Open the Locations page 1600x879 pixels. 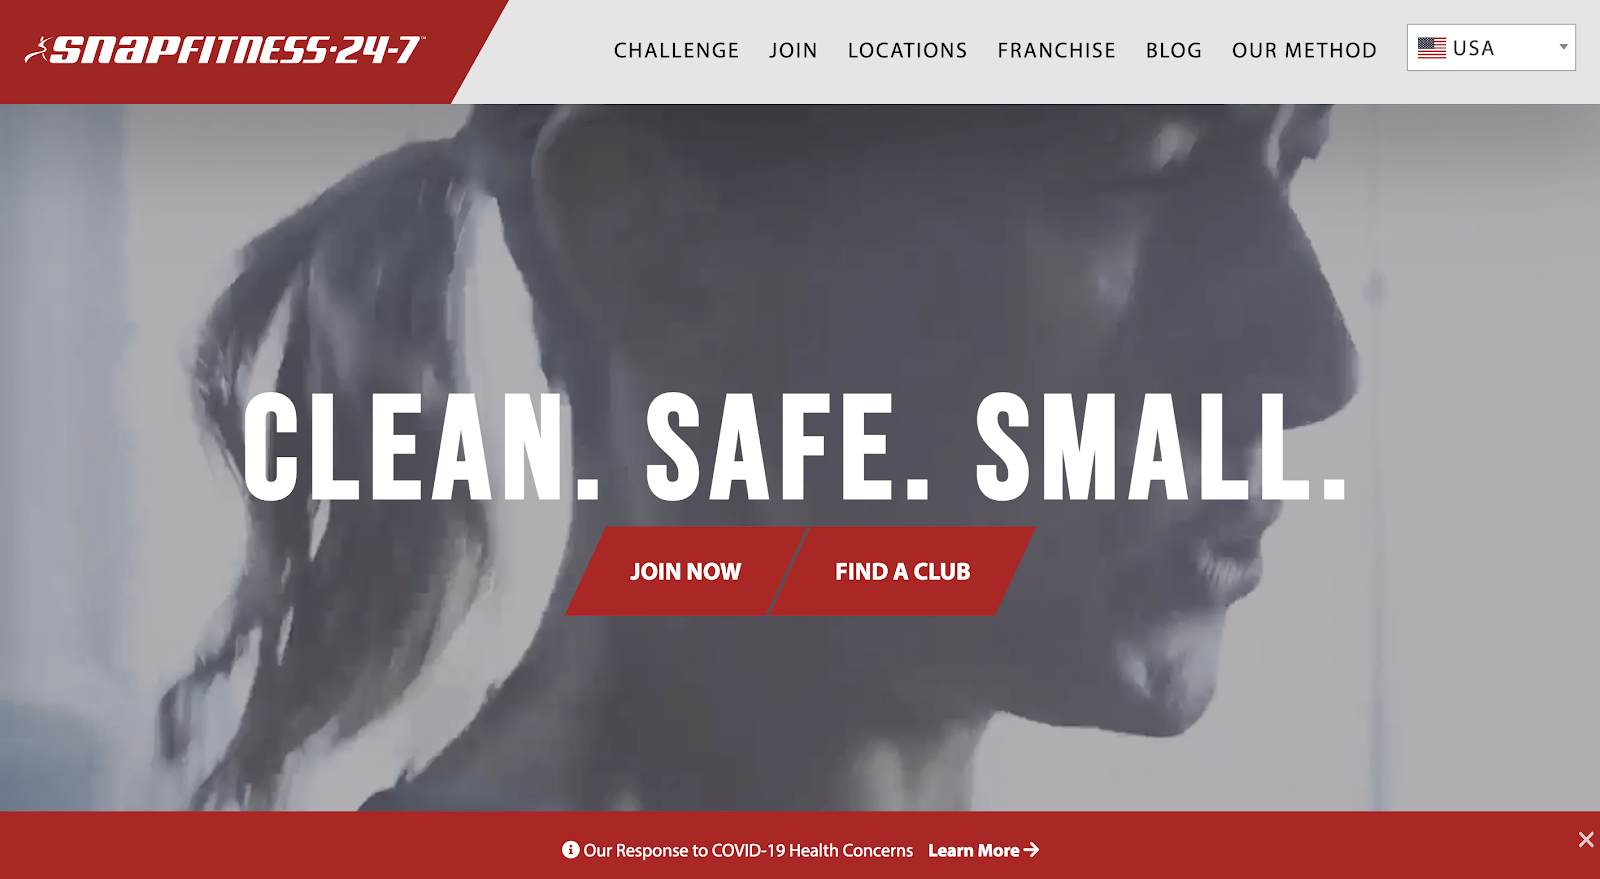[907, 50]
